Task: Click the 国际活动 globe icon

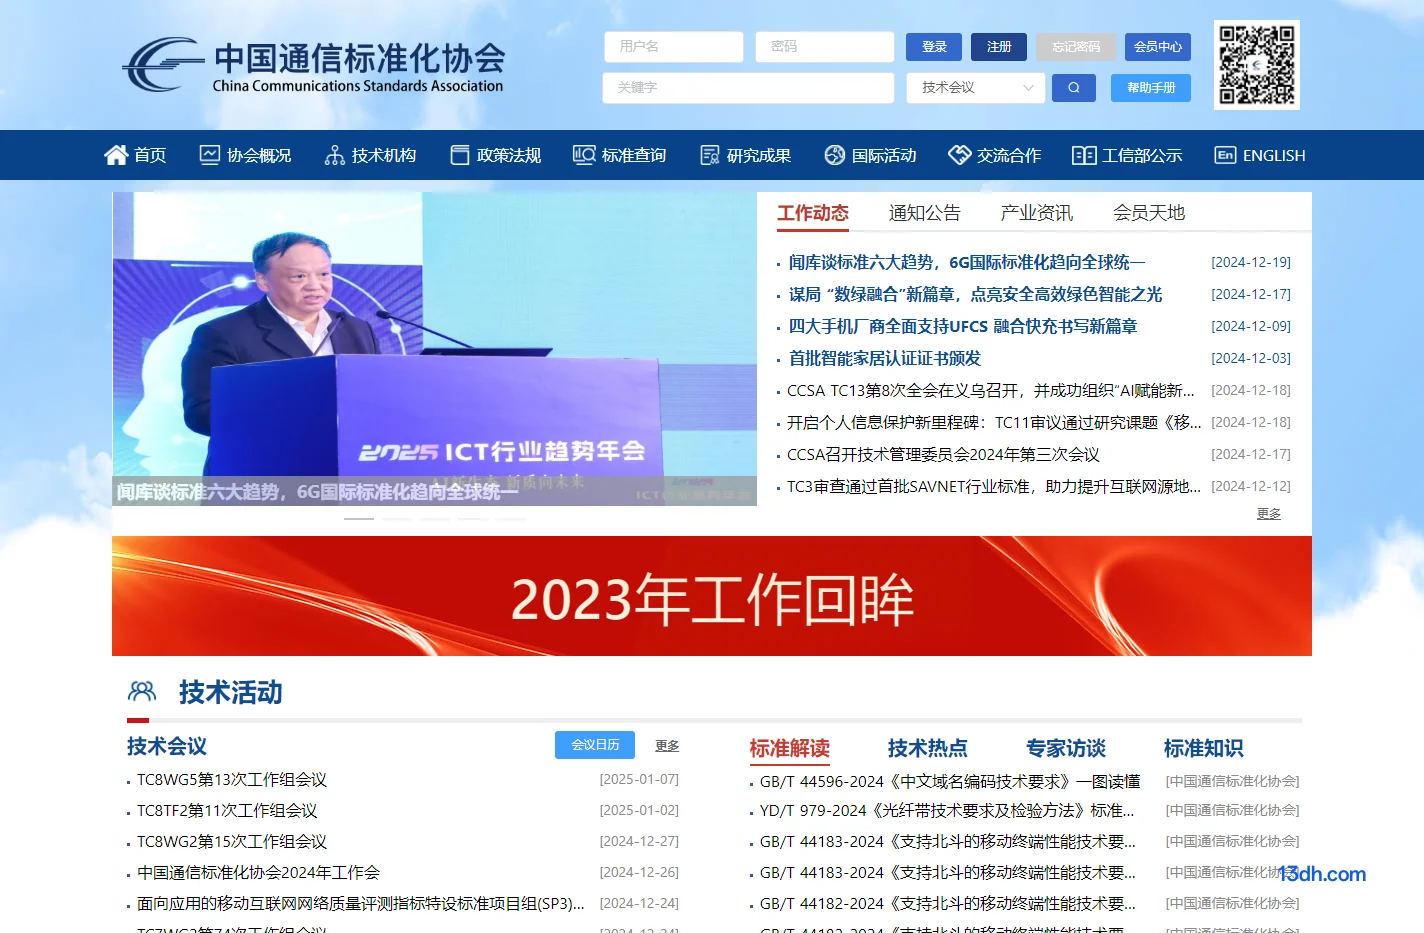Action: coord(835,155)
